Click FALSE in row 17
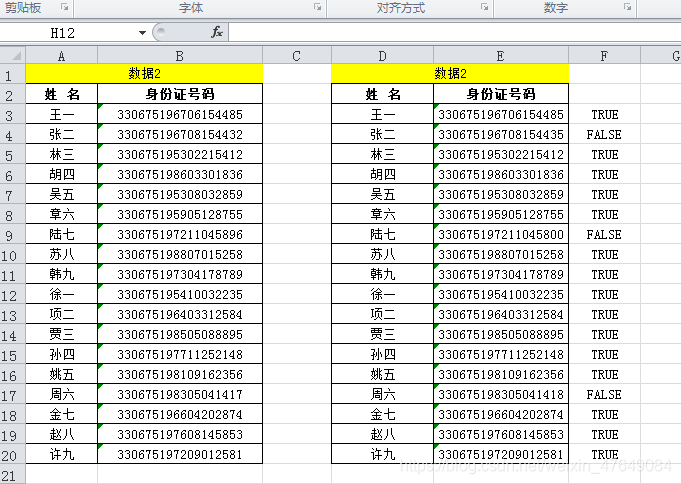 click(604, 394)
